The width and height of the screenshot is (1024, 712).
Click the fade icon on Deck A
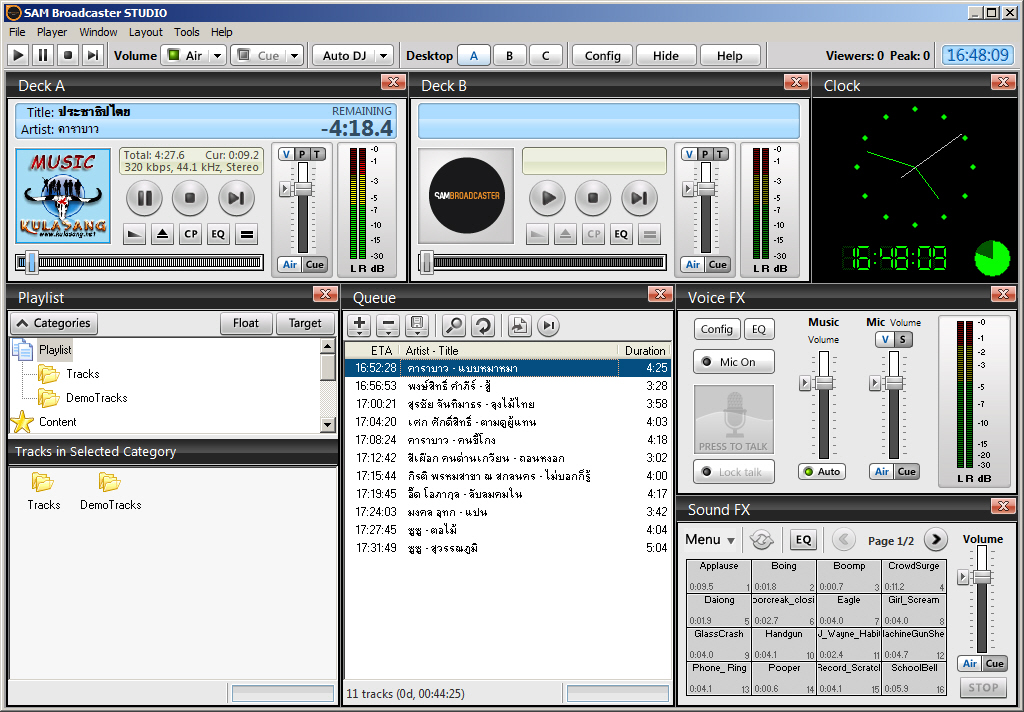pos(134,234)
